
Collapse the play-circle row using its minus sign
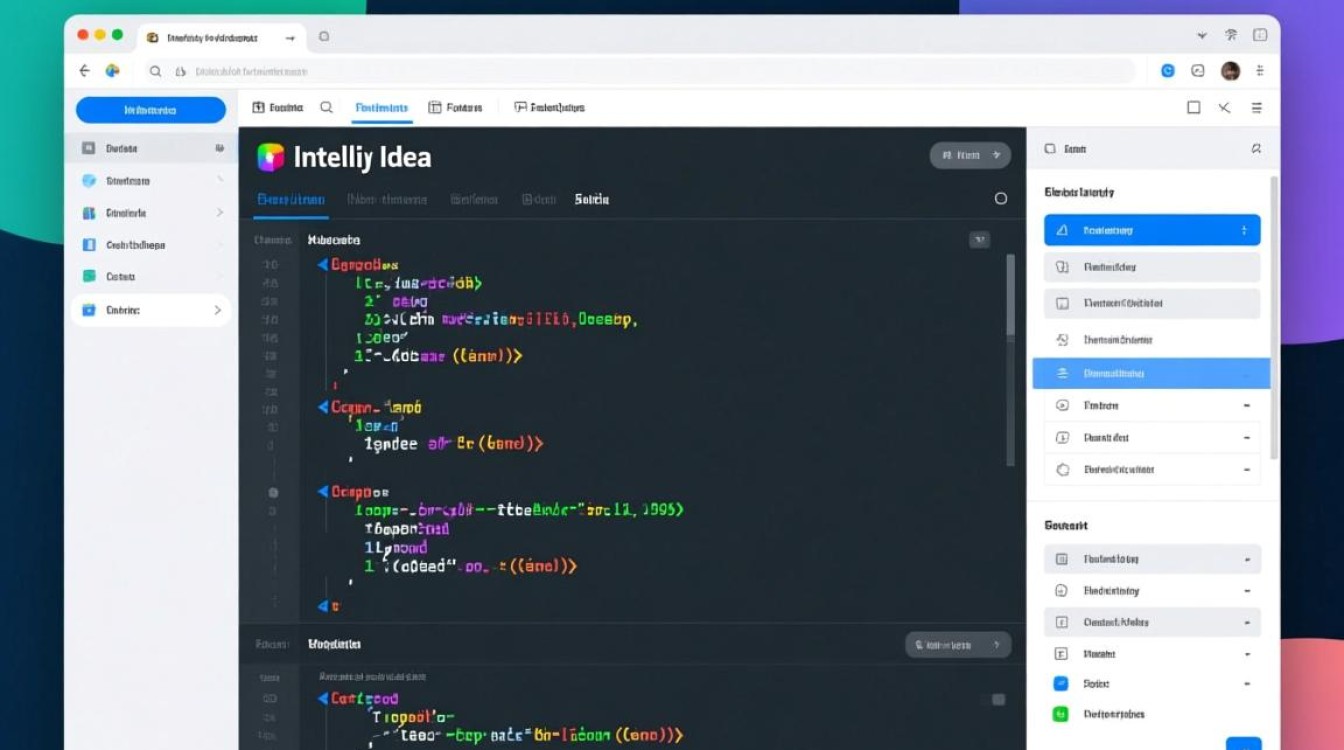pos(1246,405)
